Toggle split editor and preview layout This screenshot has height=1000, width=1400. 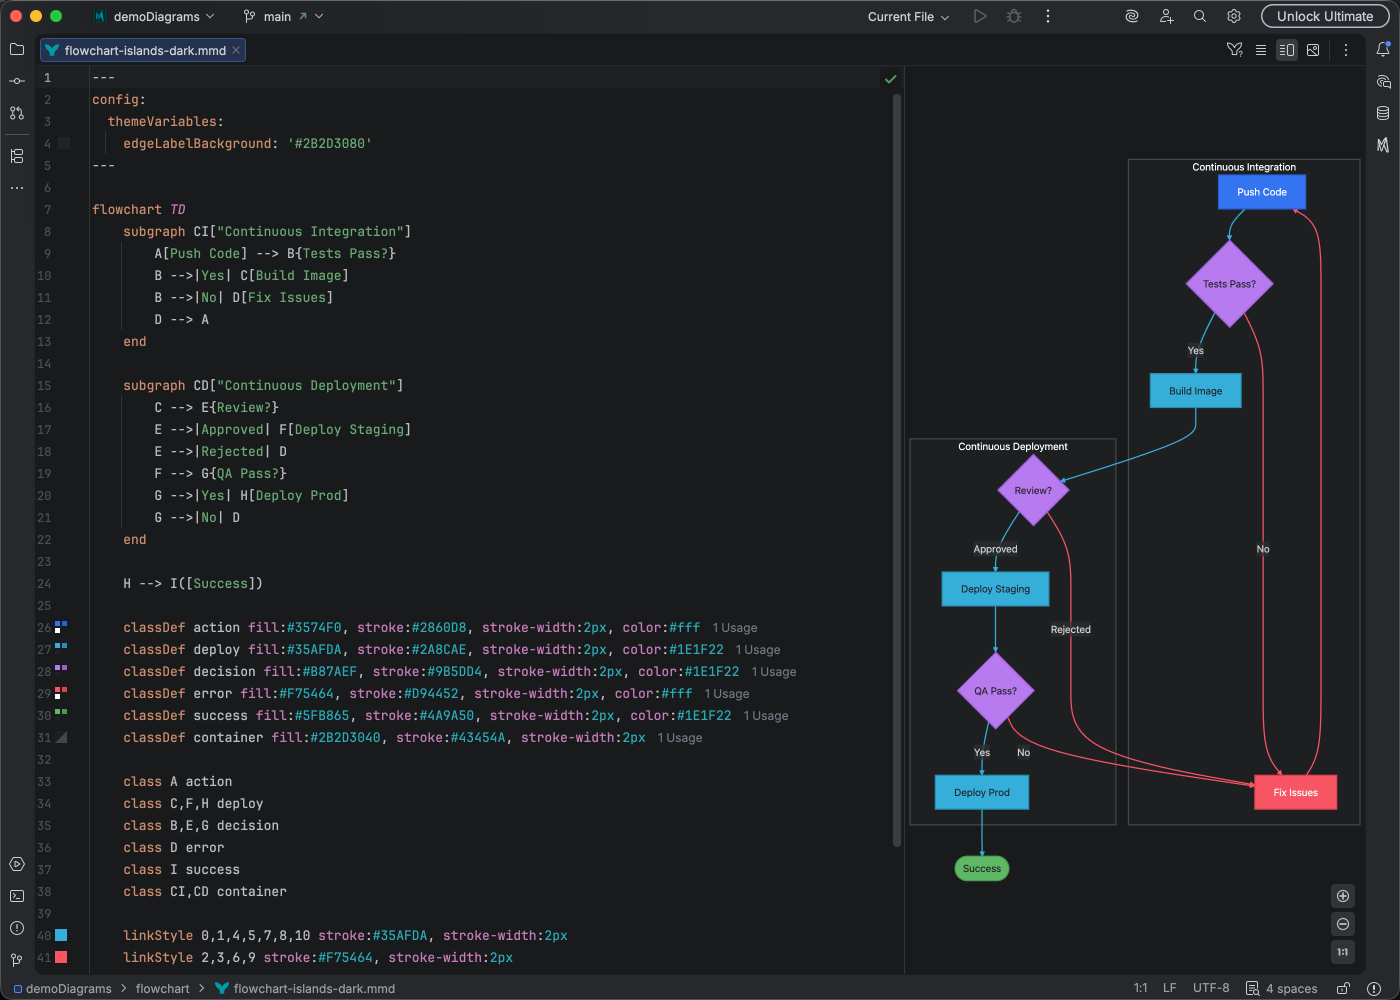(x=1287, y=50)
